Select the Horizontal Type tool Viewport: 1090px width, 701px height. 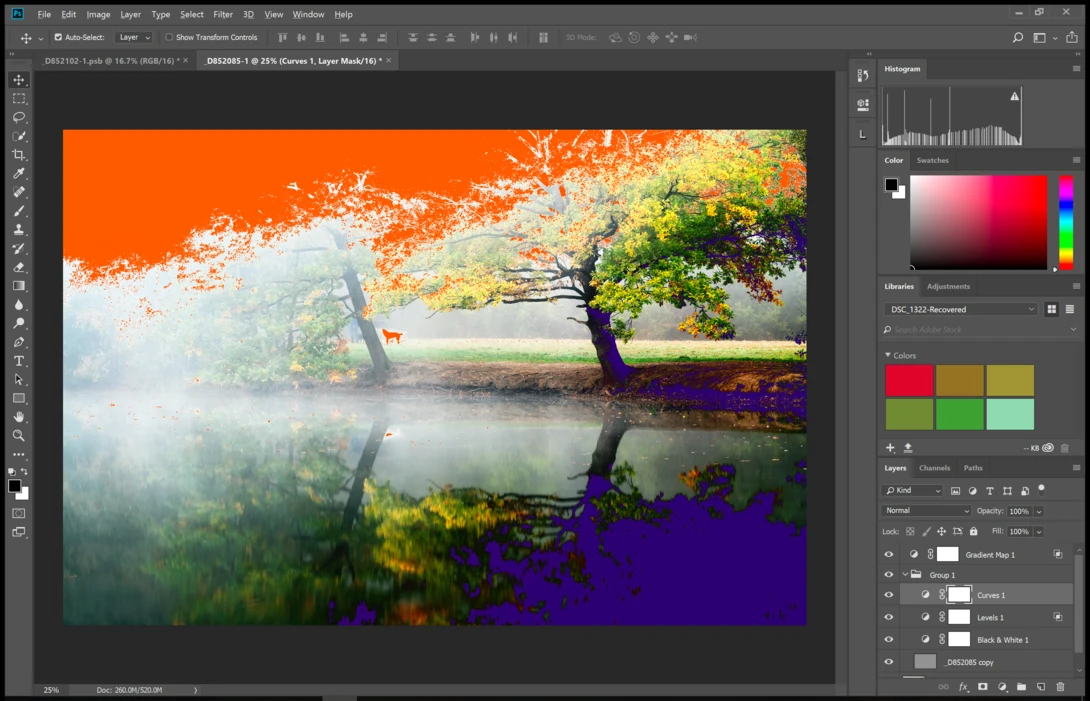(x=19, y=361)
